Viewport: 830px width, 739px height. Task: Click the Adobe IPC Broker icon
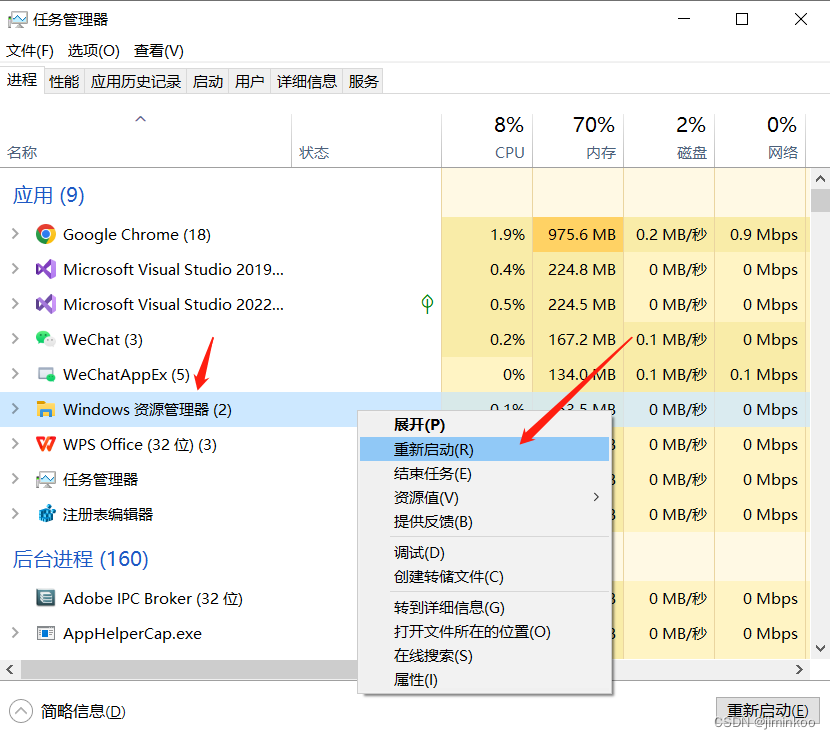click(46, 598)
